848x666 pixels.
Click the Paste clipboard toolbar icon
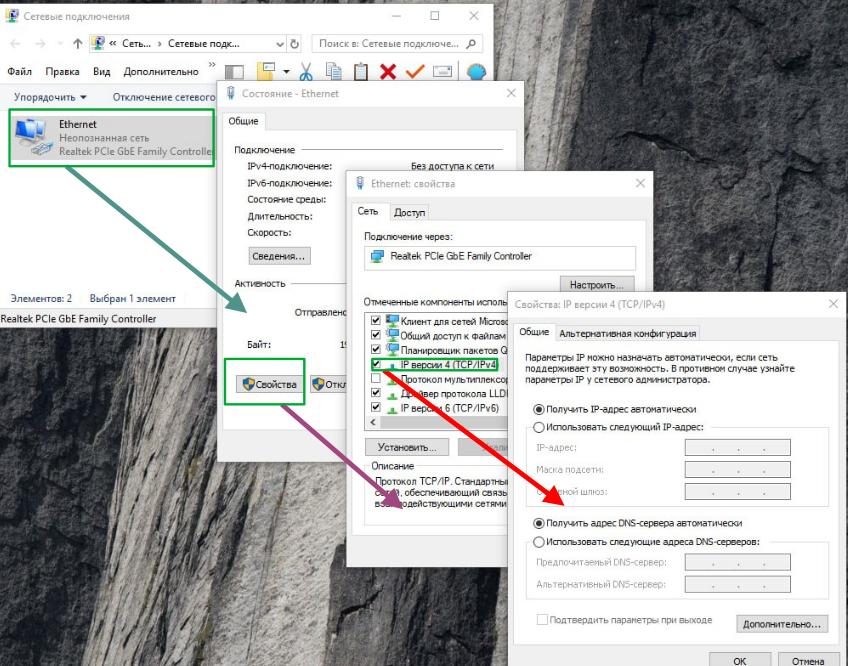pyautogui.click(x=361, y=72)
